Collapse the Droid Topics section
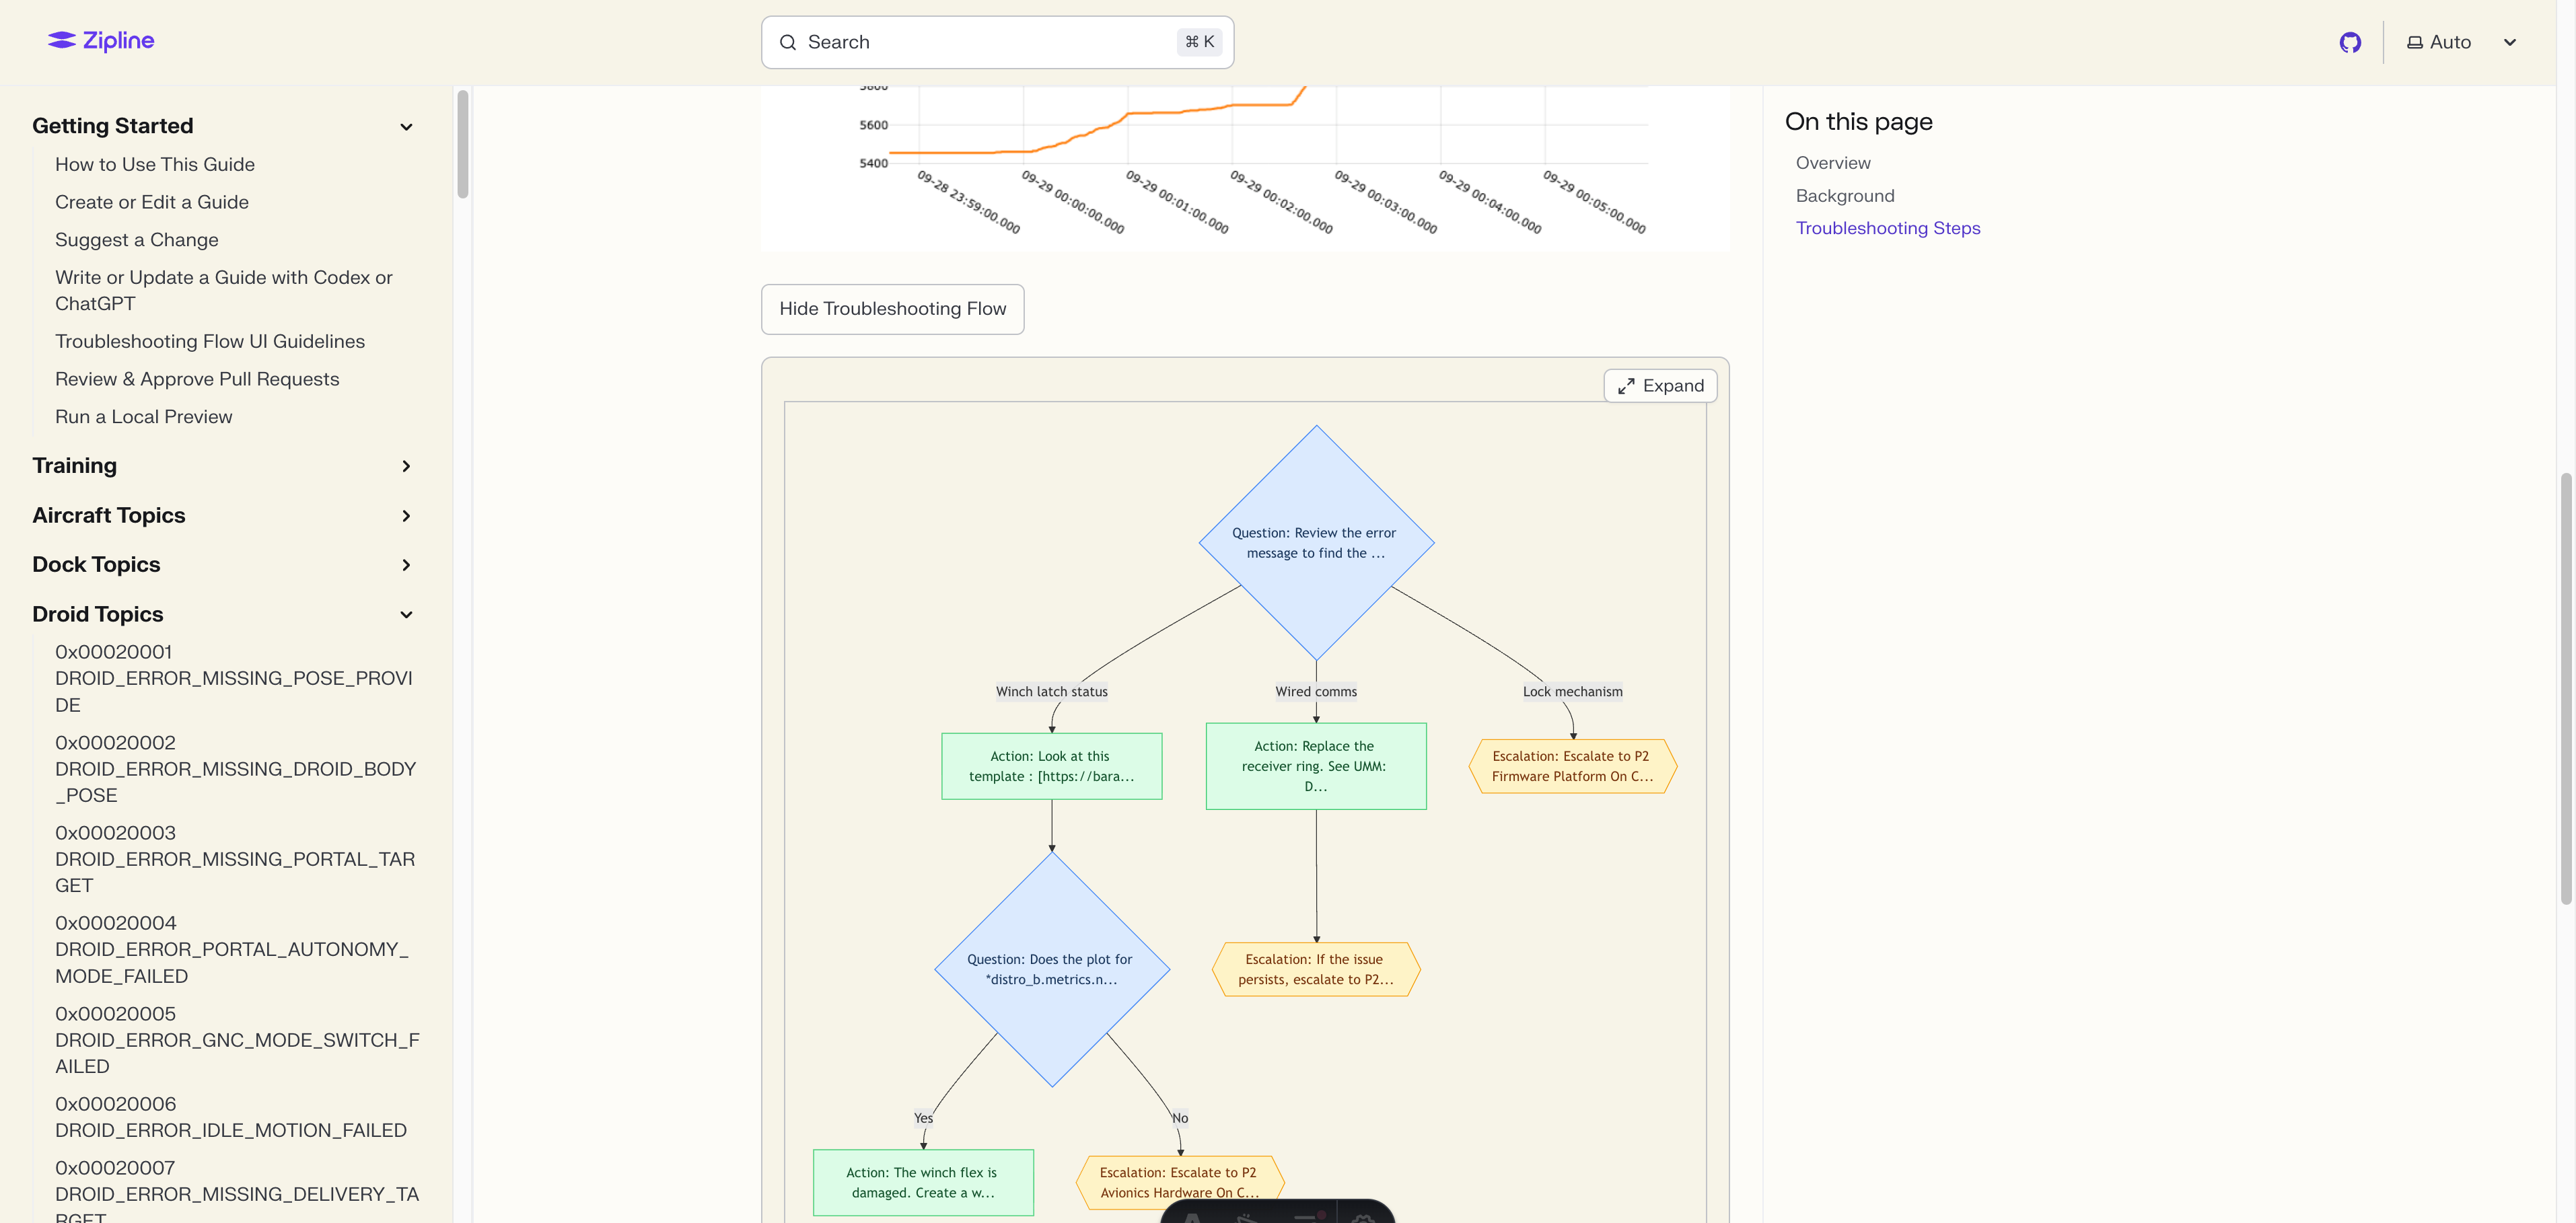Screen dimensions: 2576x1223 point(406,615)
